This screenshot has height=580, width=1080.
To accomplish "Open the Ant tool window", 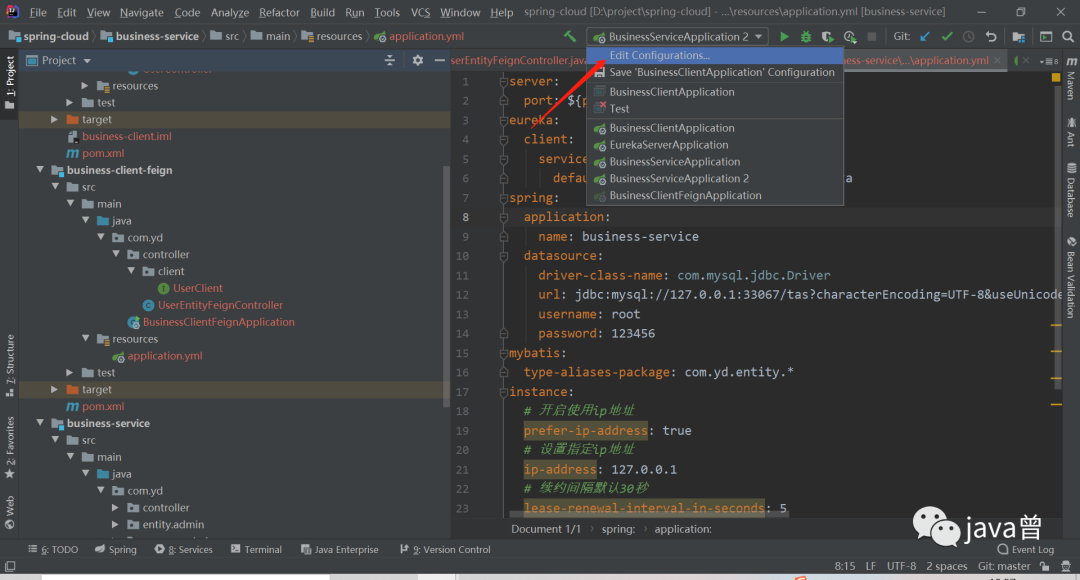I will pyautogui.click(x=1071, y=132).
